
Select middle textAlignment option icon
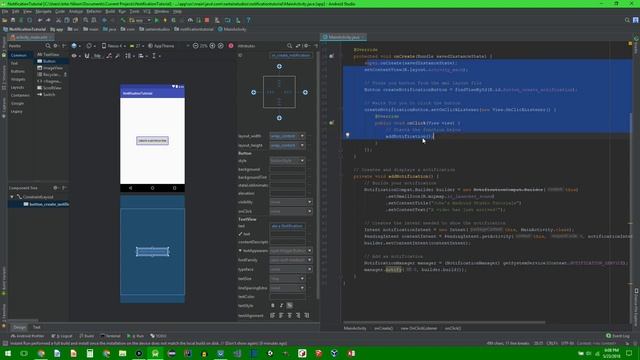tap(289, 316)
